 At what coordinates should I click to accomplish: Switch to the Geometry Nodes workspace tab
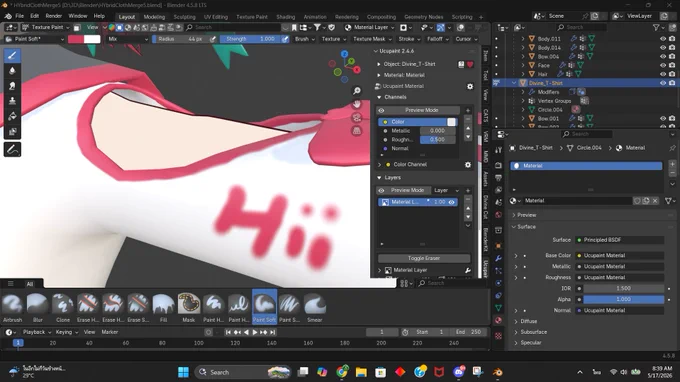pyautogui.click(x=424, y=17)
